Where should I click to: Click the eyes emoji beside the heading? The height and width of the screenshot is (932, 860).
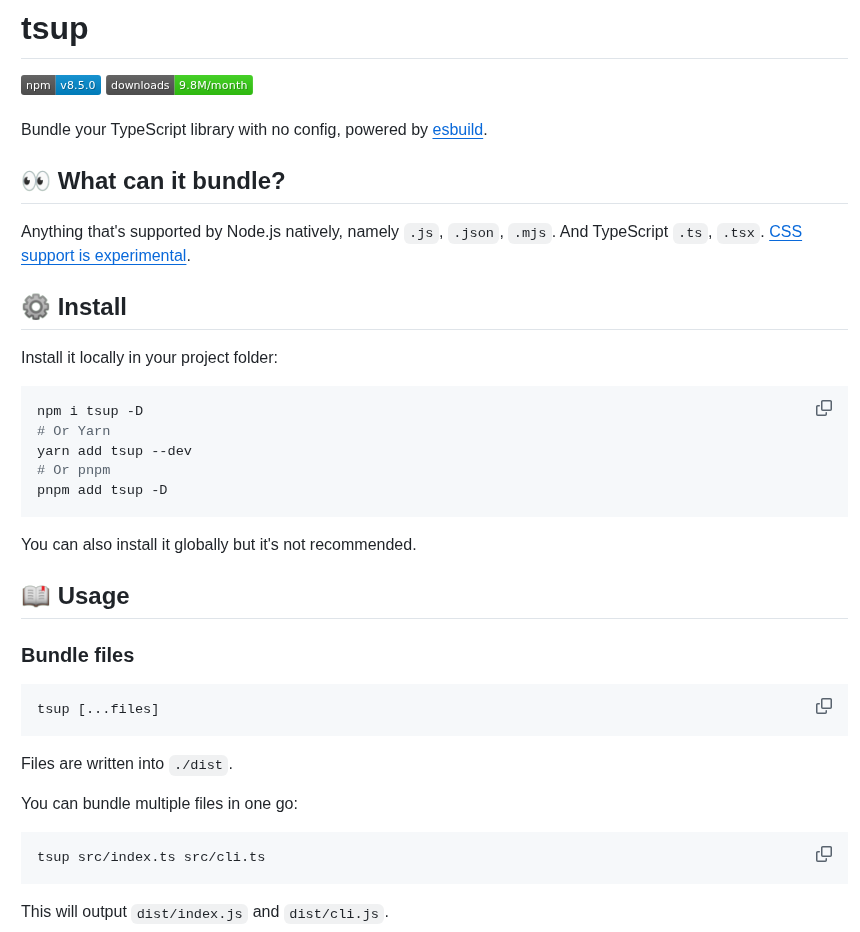click(x=36, y=181)
